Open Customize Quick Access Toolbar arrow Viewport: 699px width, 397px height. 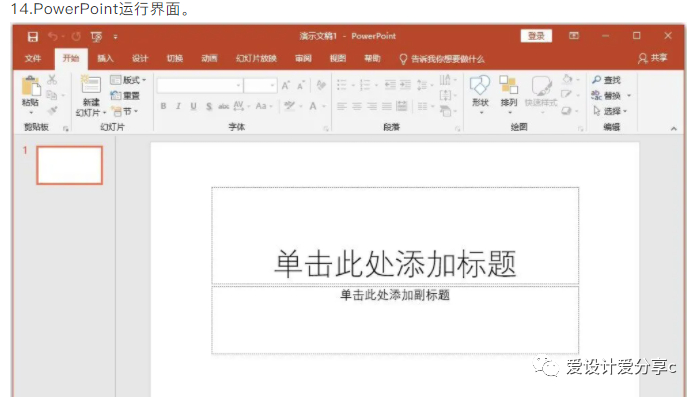[x=115, y=37]
